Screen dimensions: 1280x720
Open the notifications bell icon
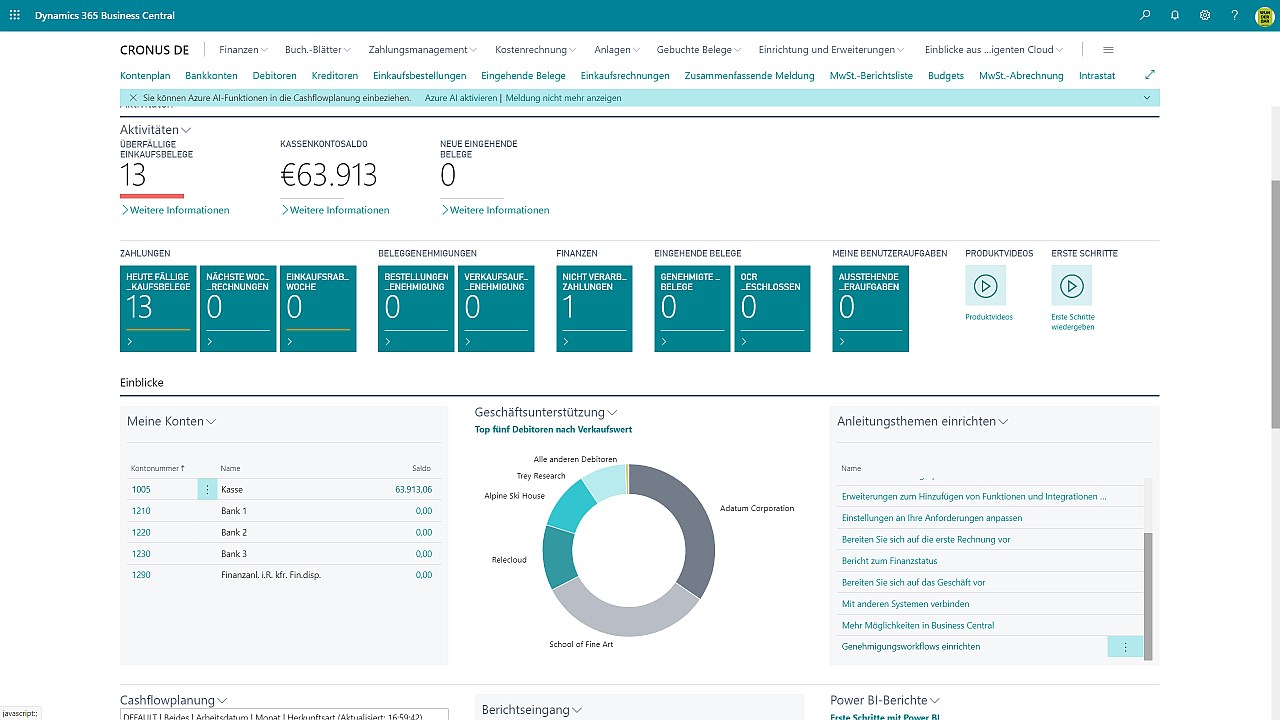pos(1175,15)
